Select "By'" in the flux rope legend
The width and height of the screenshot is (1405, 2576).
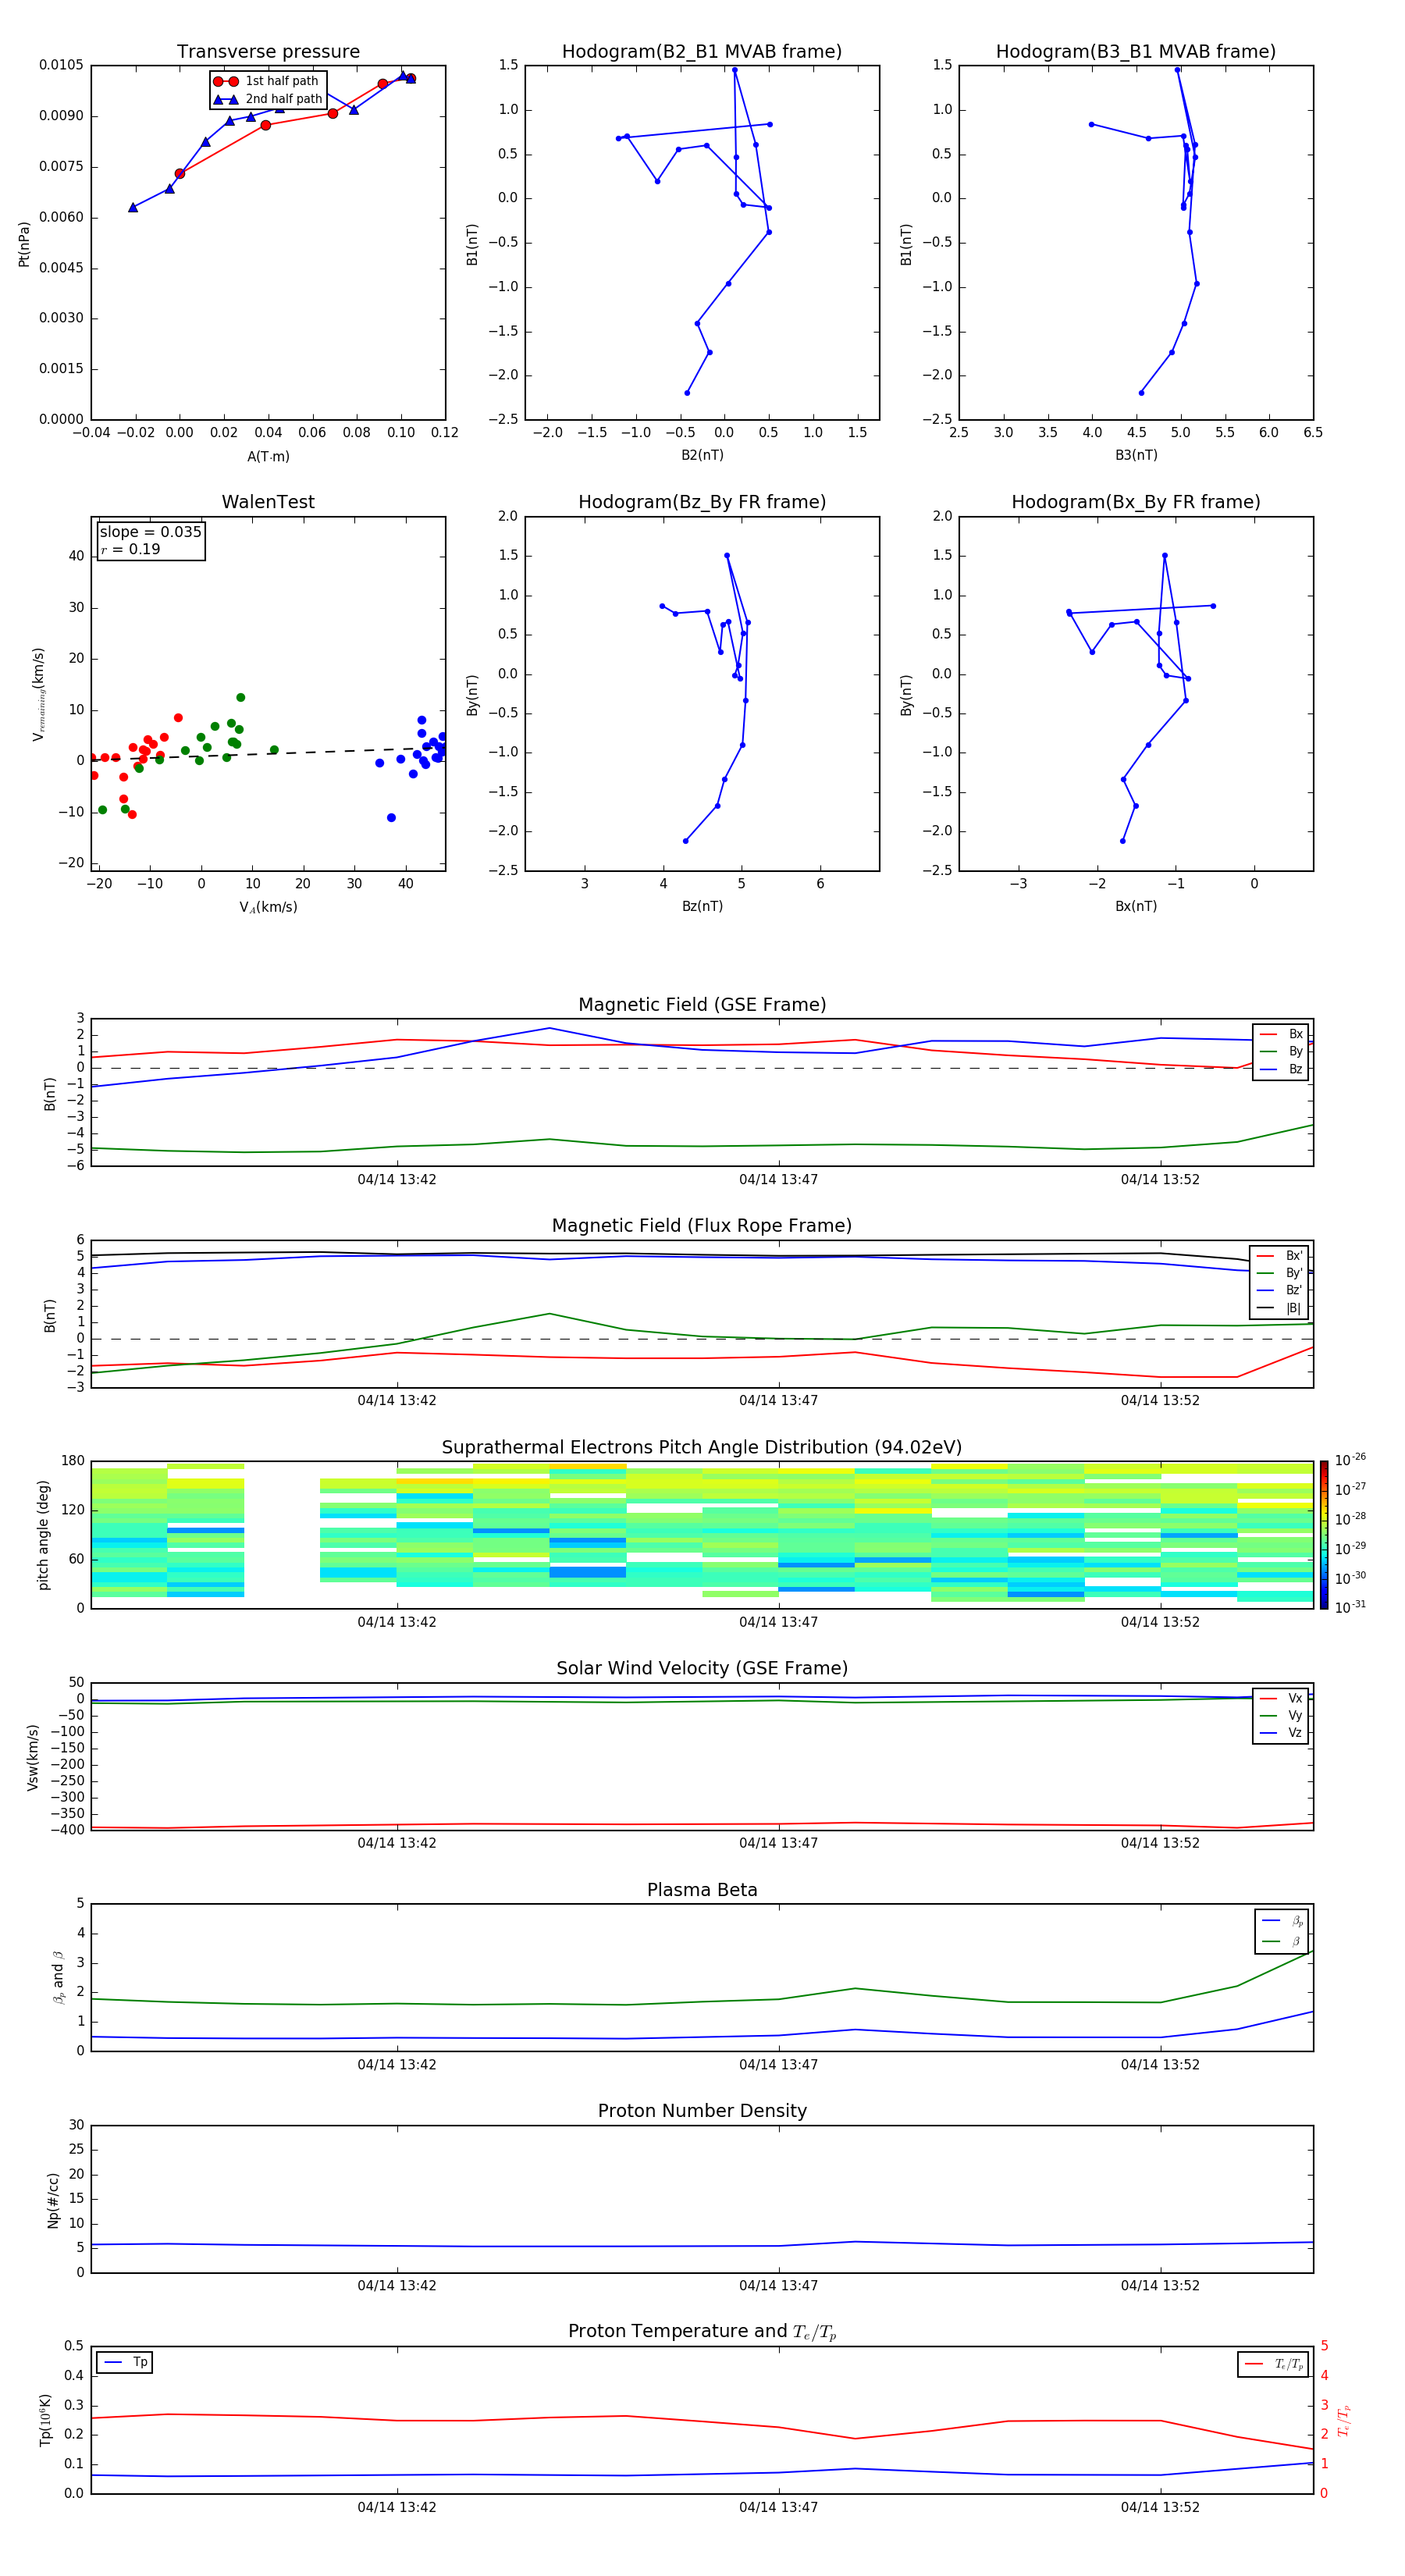click(x=1280, y=1273)
